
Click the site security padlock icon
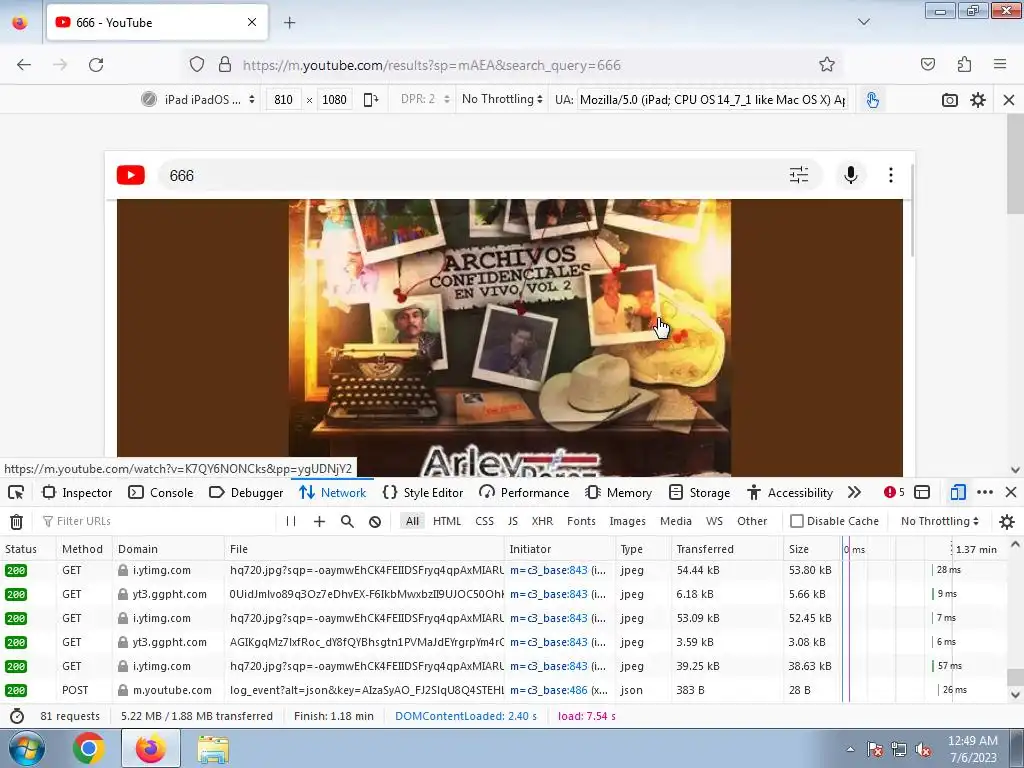[x=225, y=65]
